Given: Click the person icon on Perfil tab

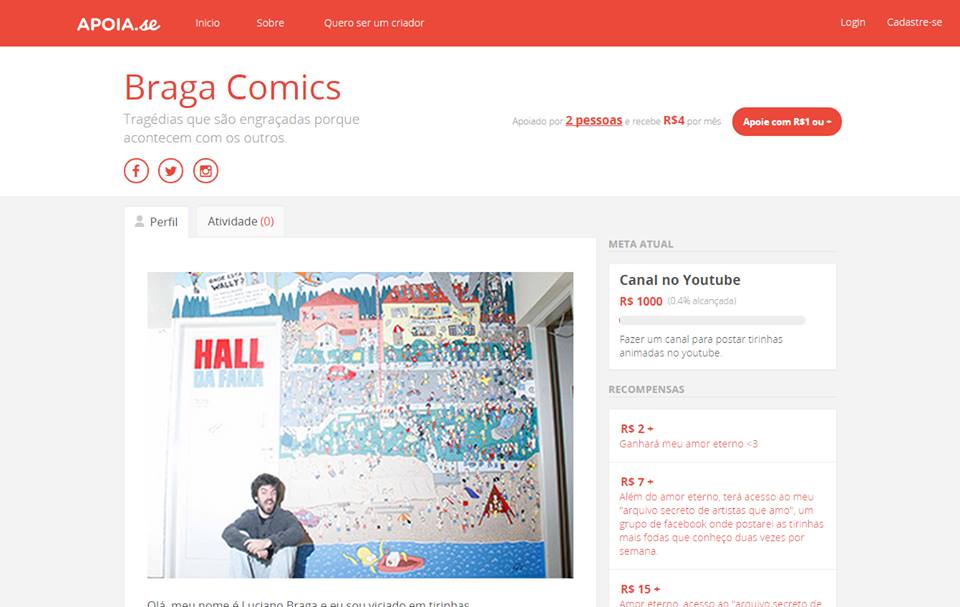Looking at the screenshot, I should pyautogui.click(x=140, y=221).
